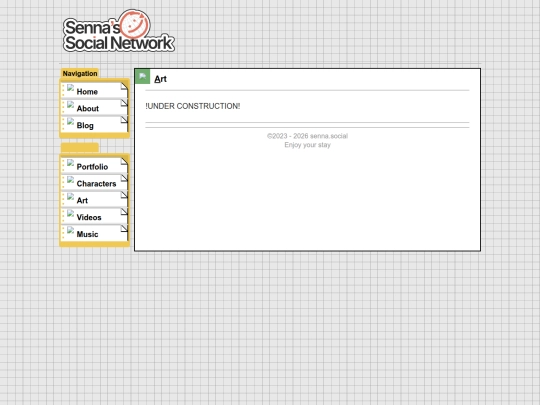Open the About navigation link
This screenshot has height=405, width=540.
tap(94, 108)
